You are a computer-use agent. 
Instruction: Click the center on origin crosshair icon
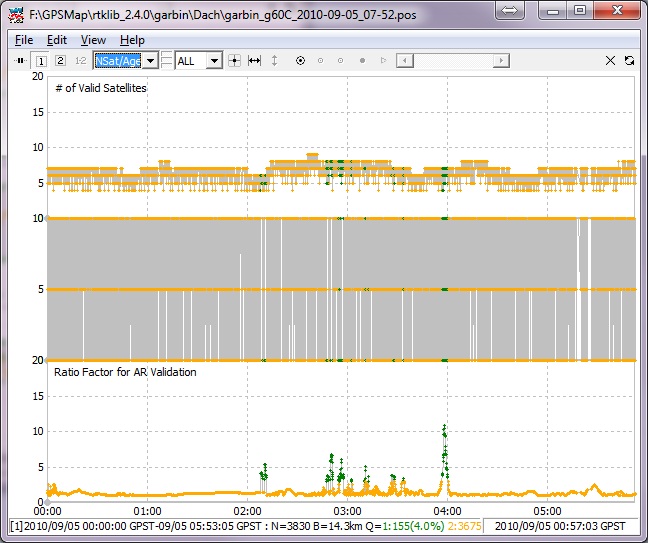pyautogui.click(x=235, y=61)
